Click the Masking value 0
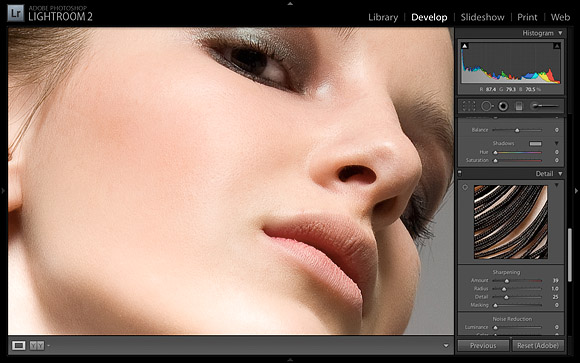This screenshot has width=580, height=363. 557,305
